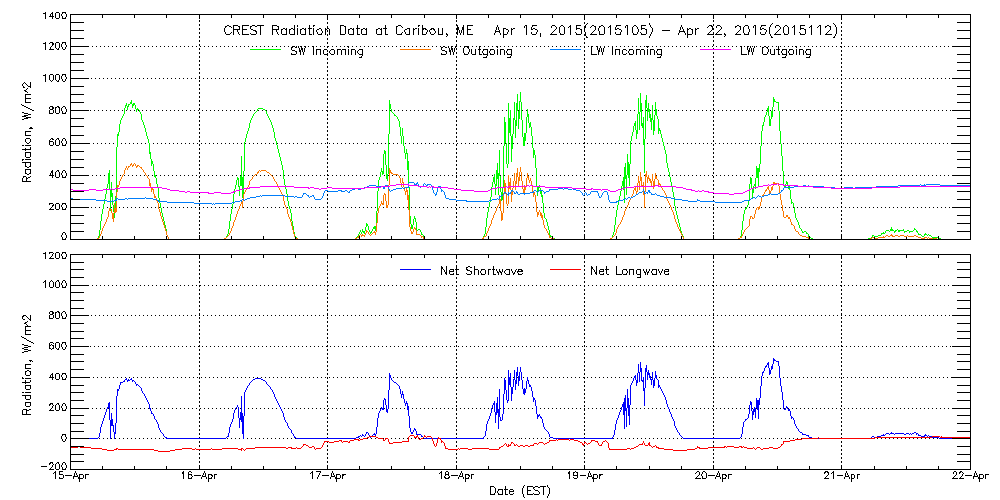Select the 21-Apr date tick label
The image size is (1000, 500).
(x=842, y=477)
